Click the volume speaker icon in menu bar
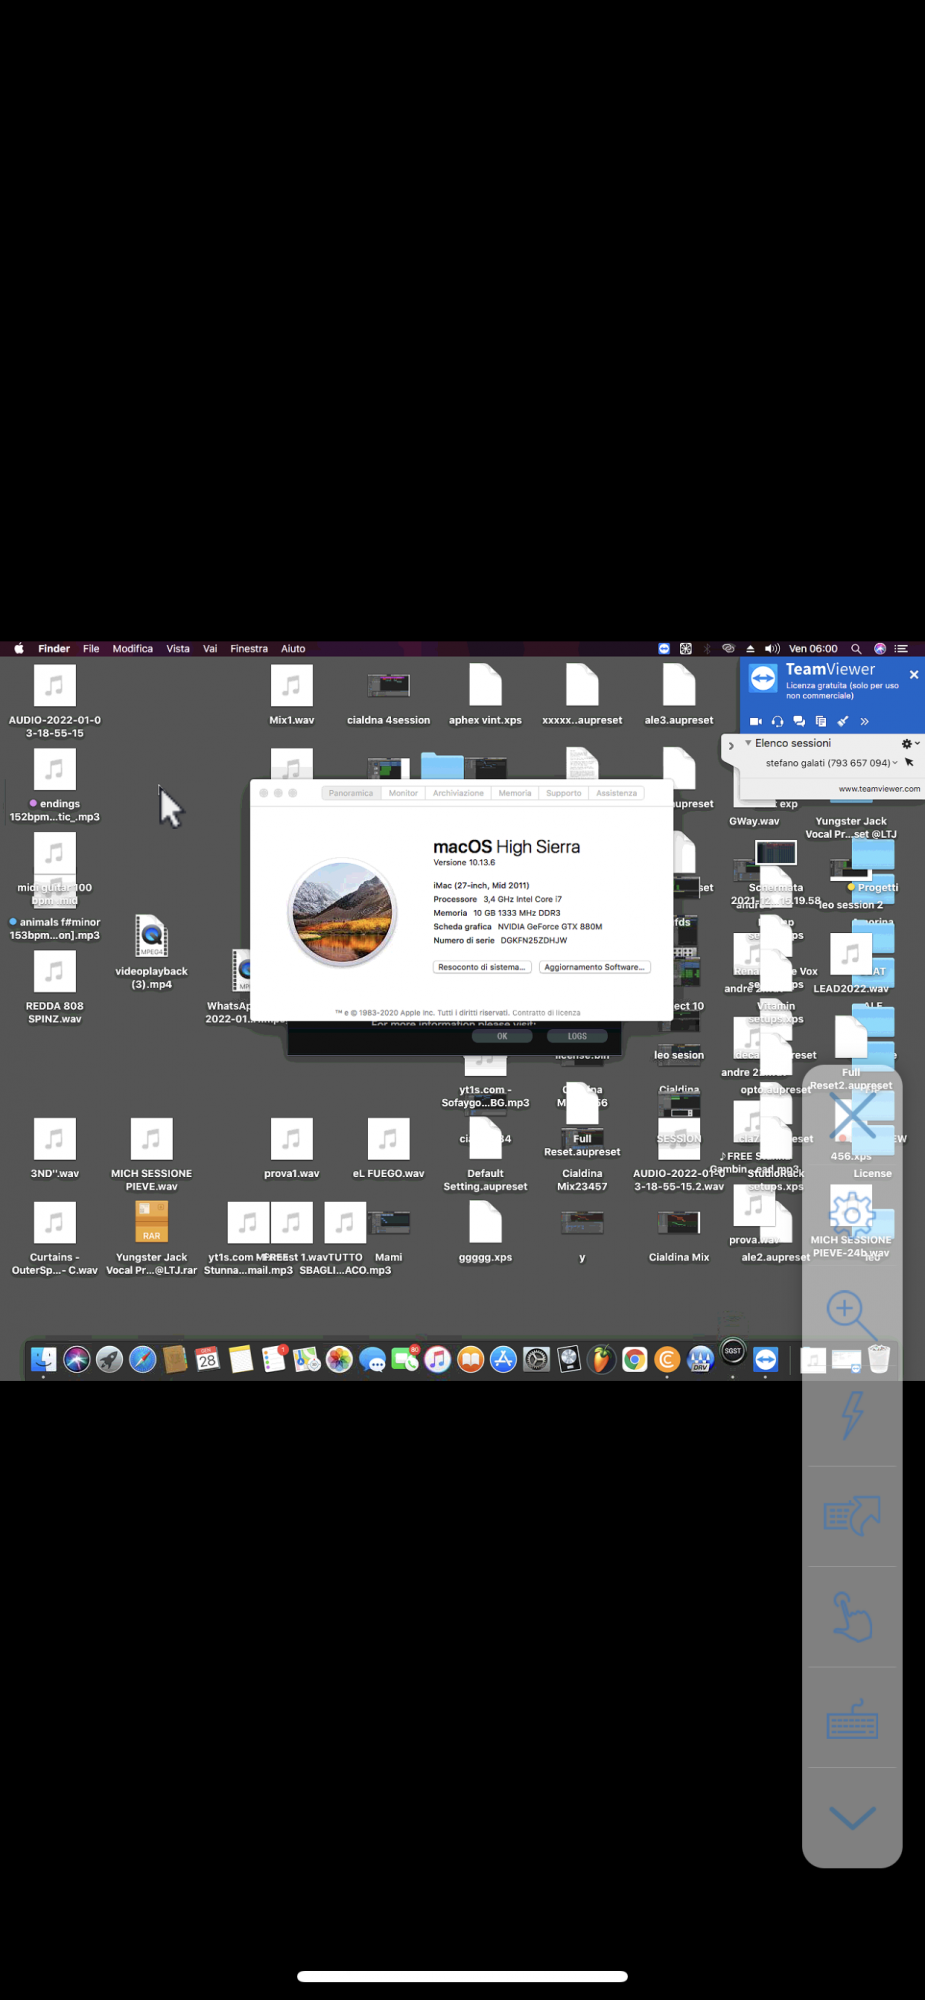 [x=772, y=649]
